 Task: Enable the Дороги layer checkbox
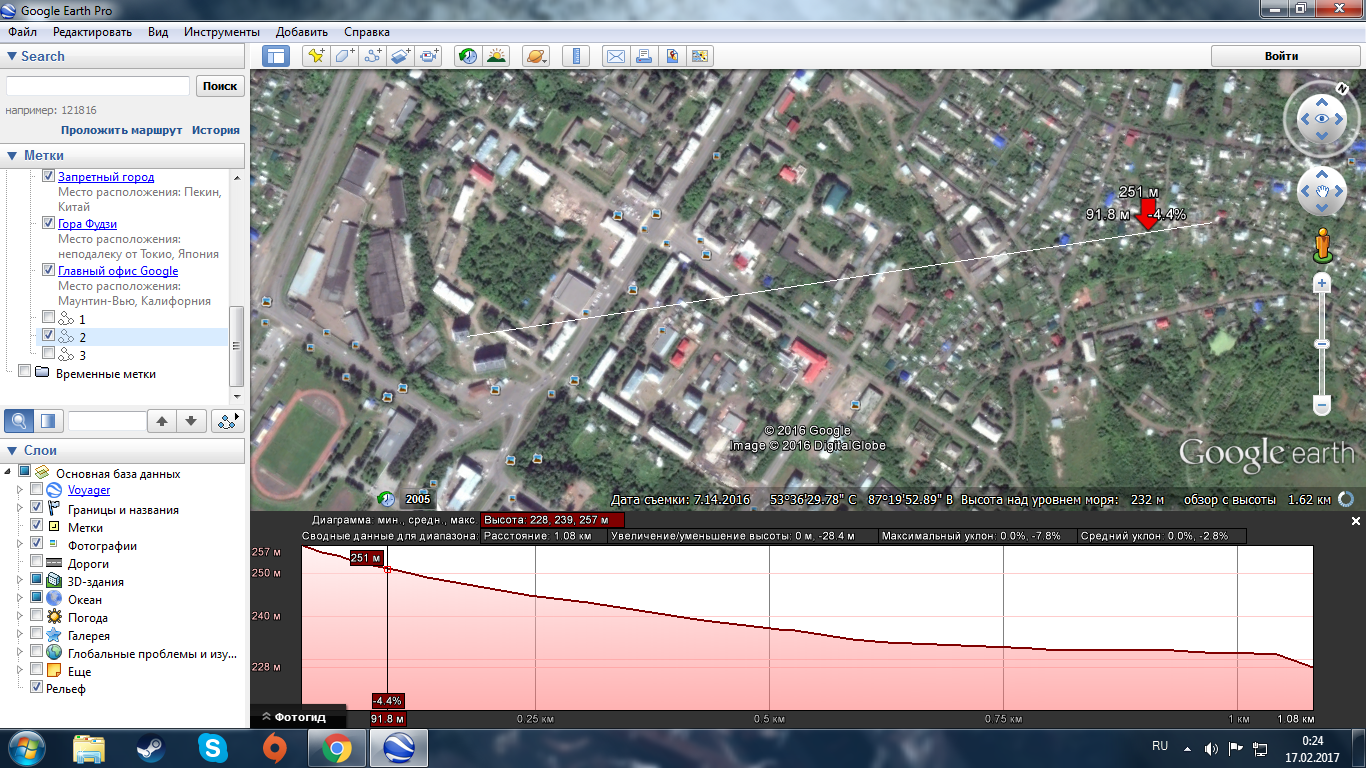click(37, 563)
